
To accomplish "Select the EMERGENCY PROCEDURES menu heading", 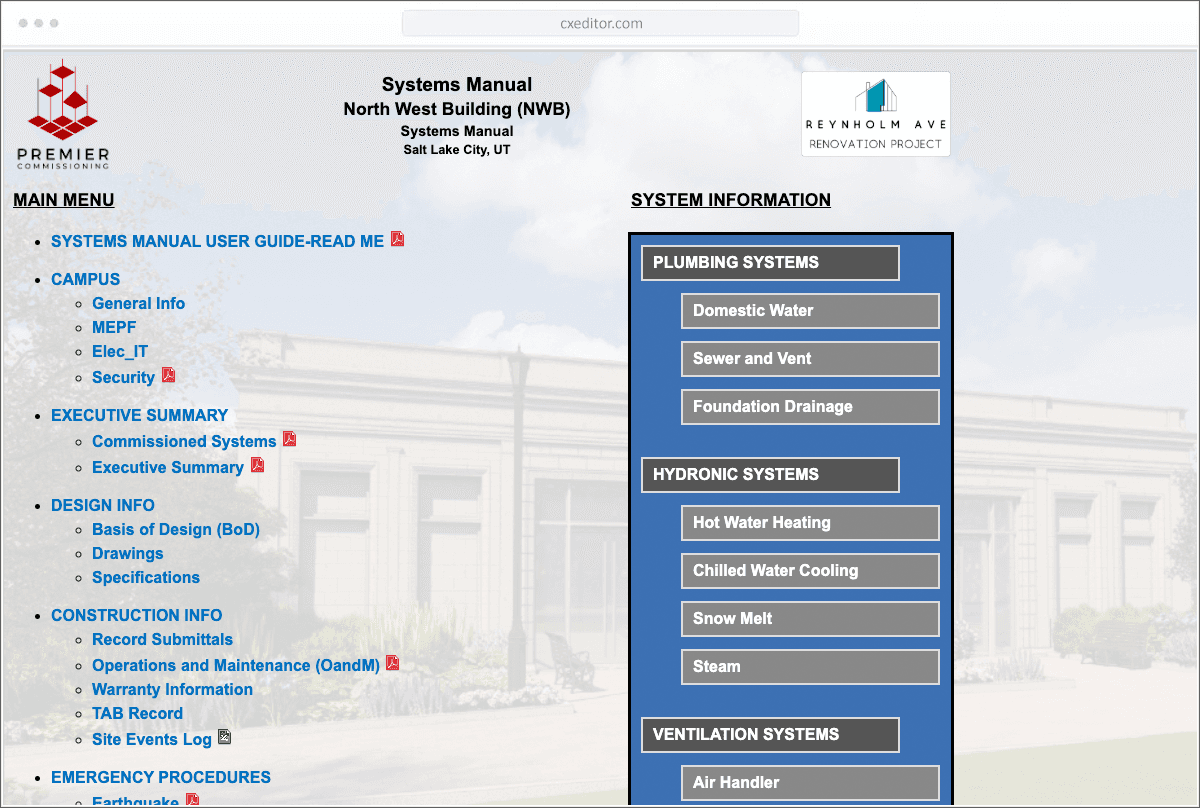I will tap(160, 778).
